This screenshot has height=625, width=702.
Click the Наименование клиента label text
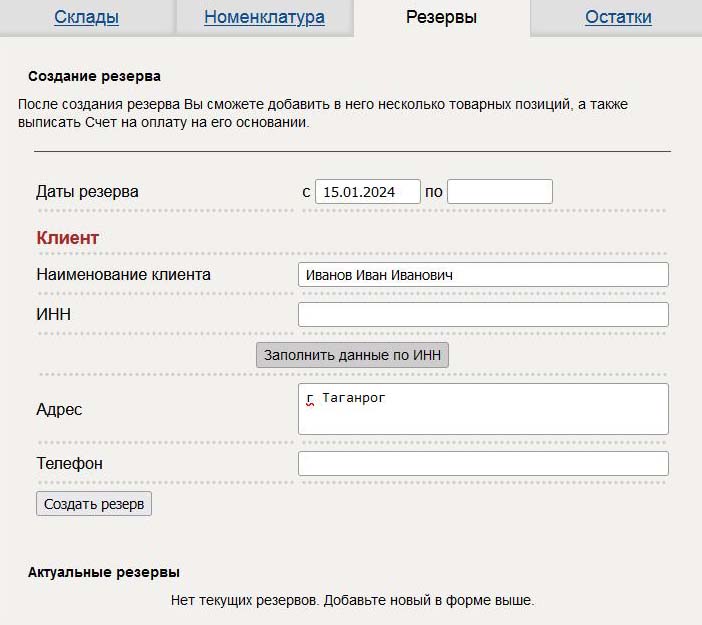(x=123, y=274)
